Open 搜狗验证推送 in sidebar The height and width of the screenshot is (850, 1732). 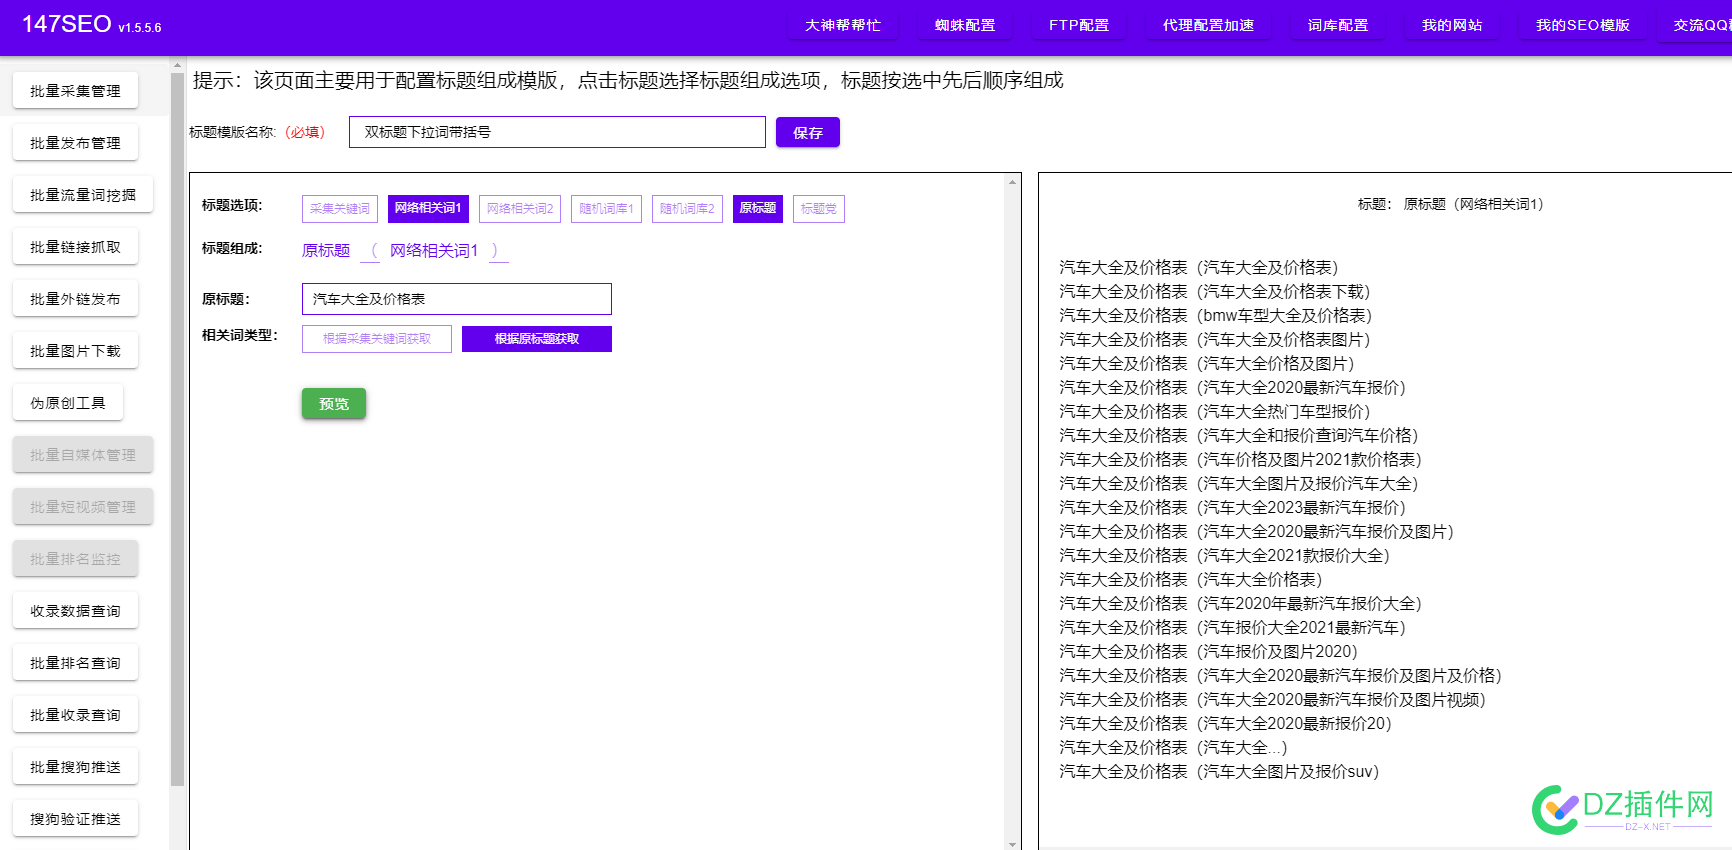(x=75, y=819)
